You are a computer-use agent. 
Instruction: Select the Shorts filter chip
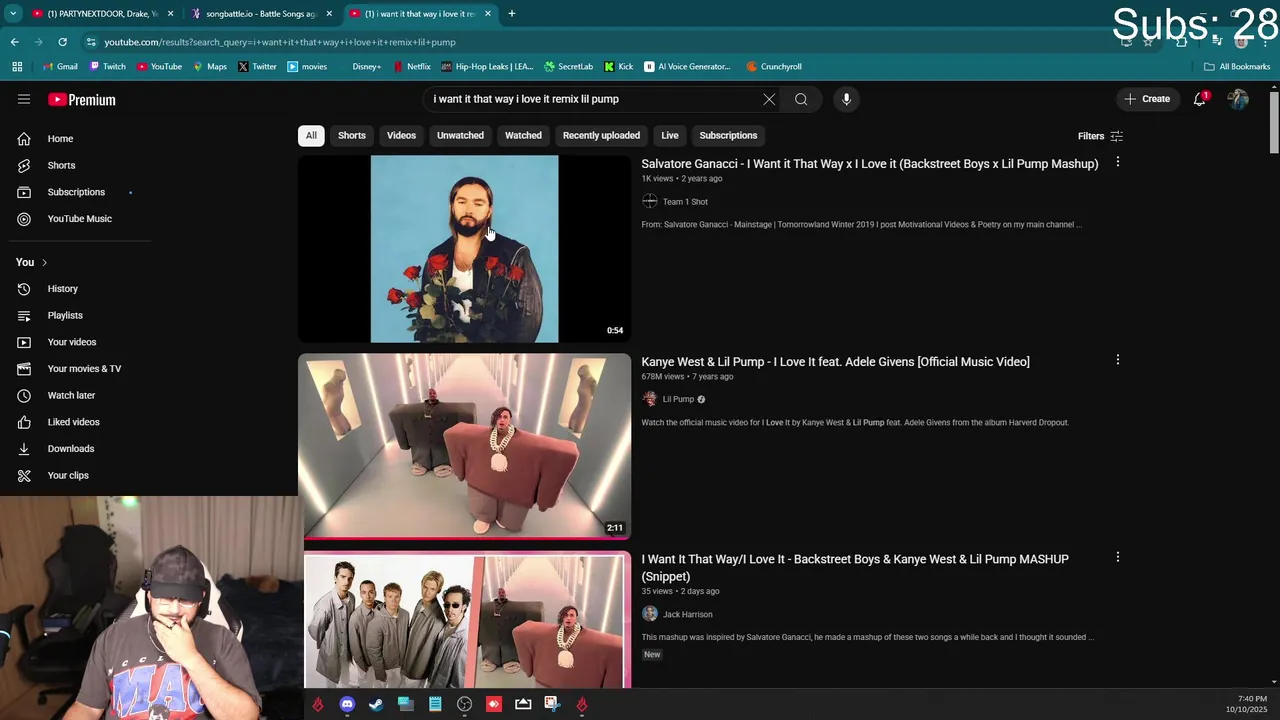tap(352, 135)
